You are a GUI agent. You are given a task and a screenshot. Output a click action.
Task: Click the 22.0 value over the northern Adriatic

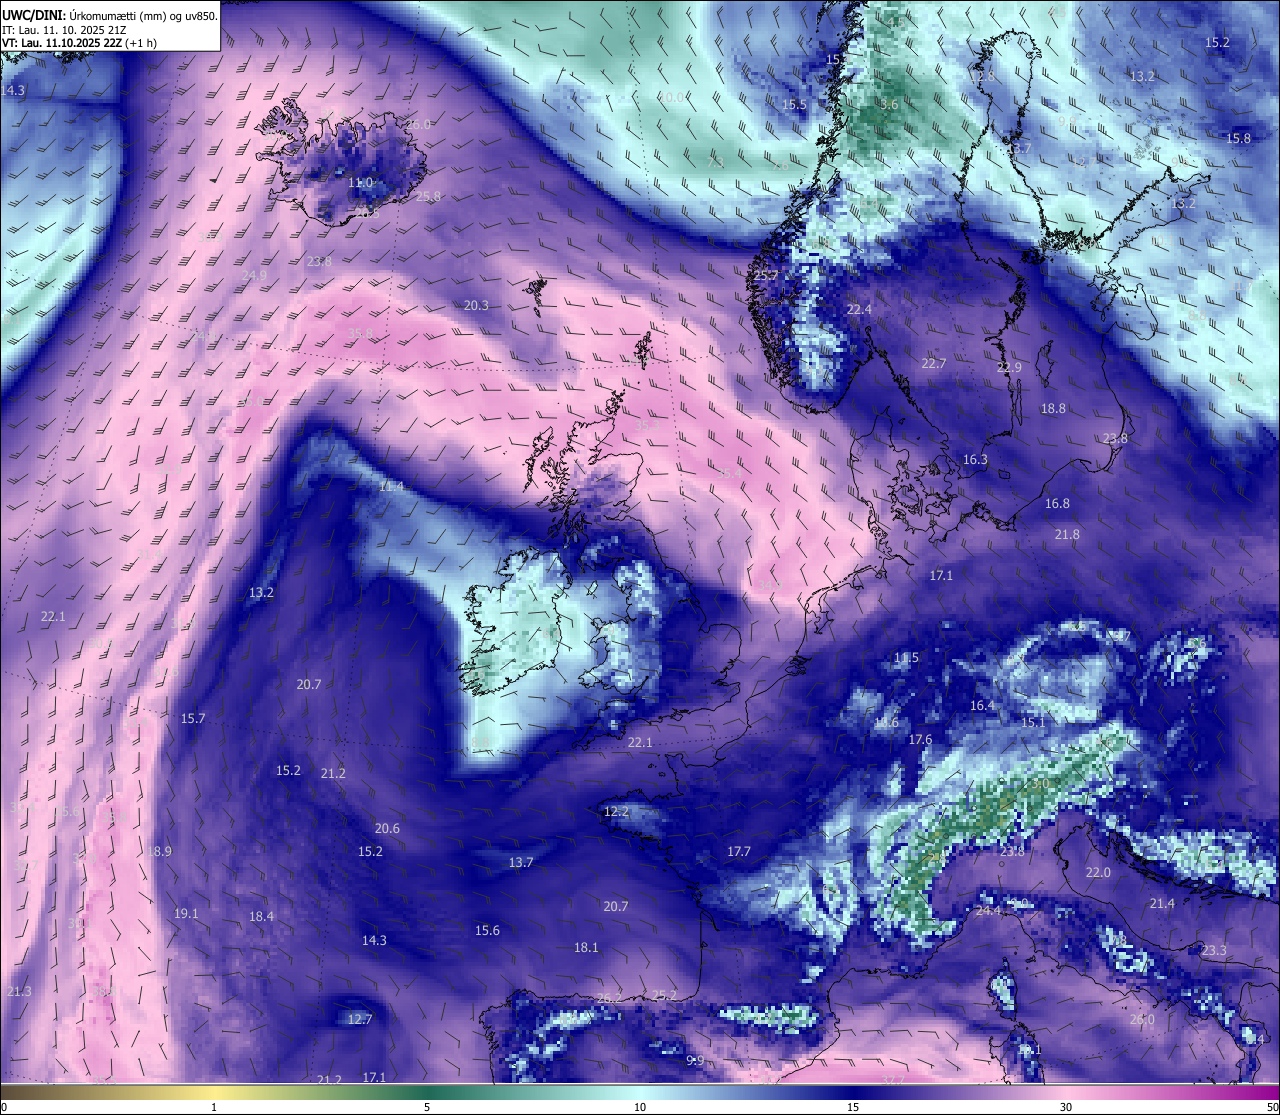1098,873
